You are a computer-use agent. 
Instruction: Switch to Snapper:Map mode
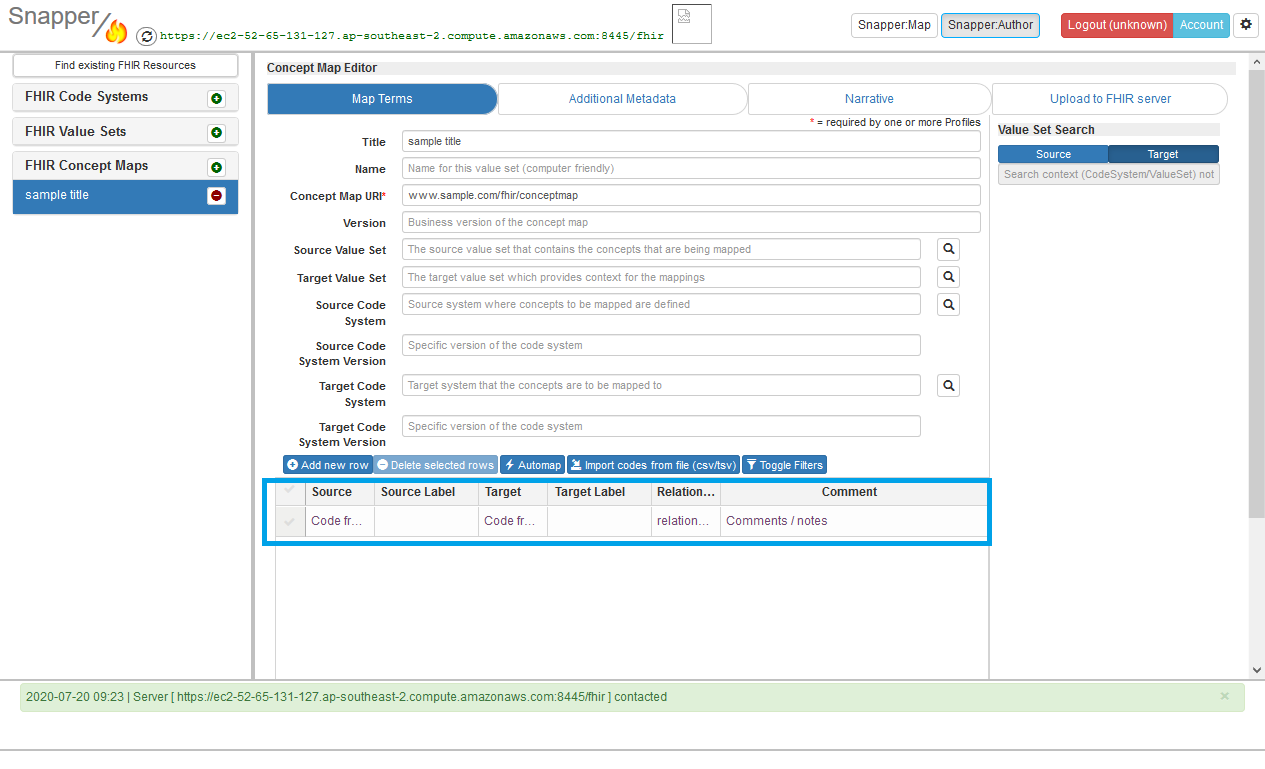[x=894, y=25]
